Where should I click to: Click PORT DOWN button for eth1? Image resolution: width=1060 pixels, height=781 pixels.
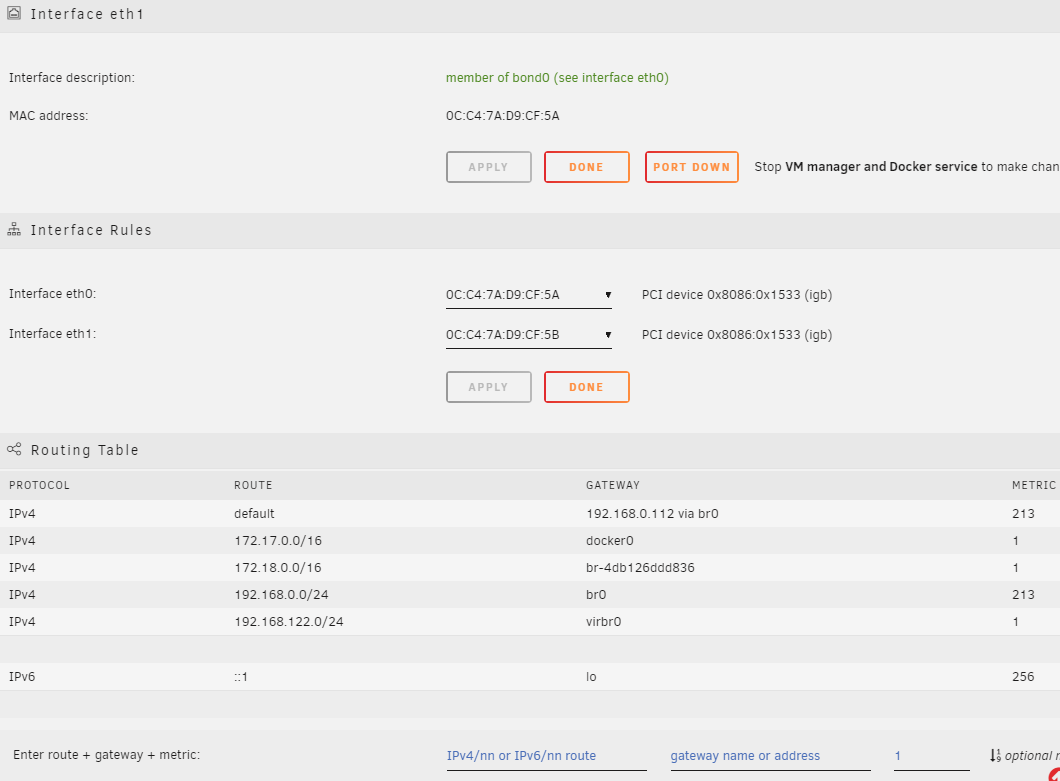pyautogui.click(x=692, y=167)
